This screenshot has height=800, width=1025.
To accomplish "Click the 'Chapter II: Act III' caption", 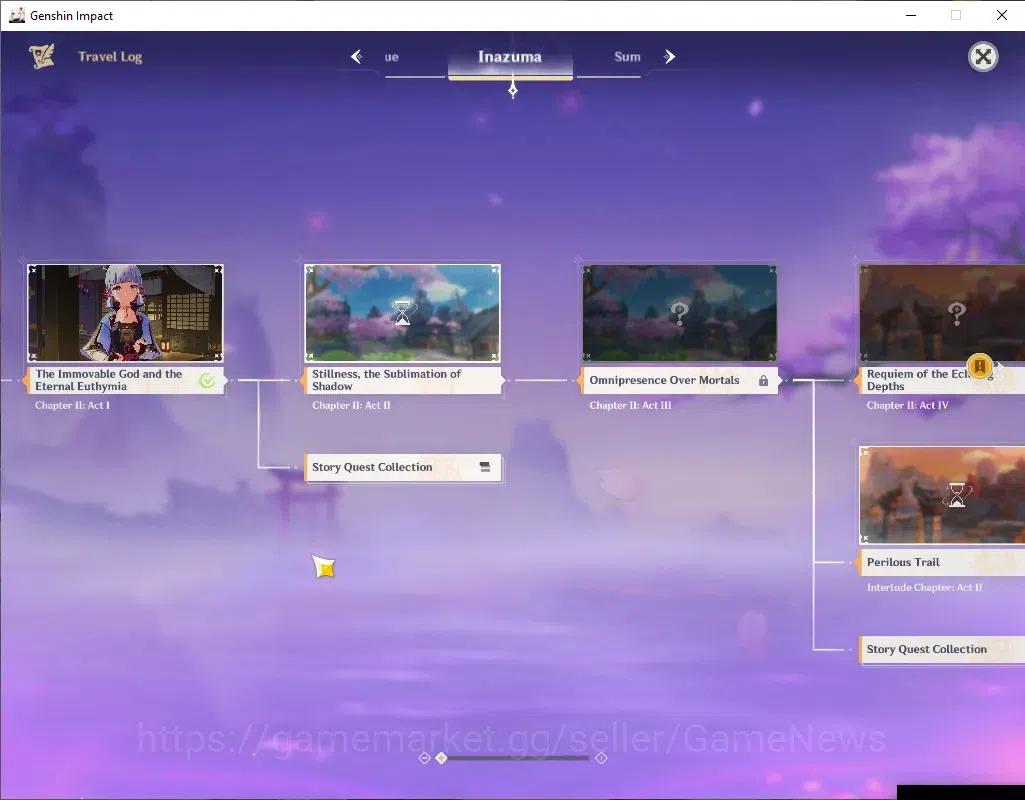I will coord(630,405).
